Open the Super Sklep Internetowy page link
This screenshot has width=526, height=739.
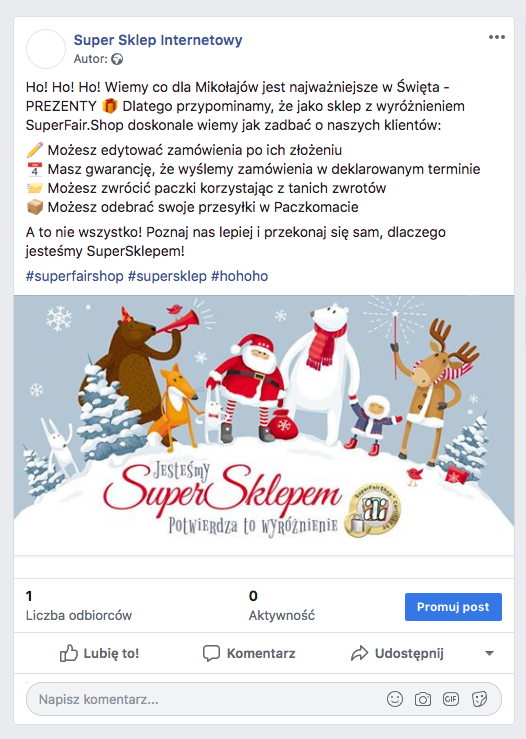tap(158, 40)
